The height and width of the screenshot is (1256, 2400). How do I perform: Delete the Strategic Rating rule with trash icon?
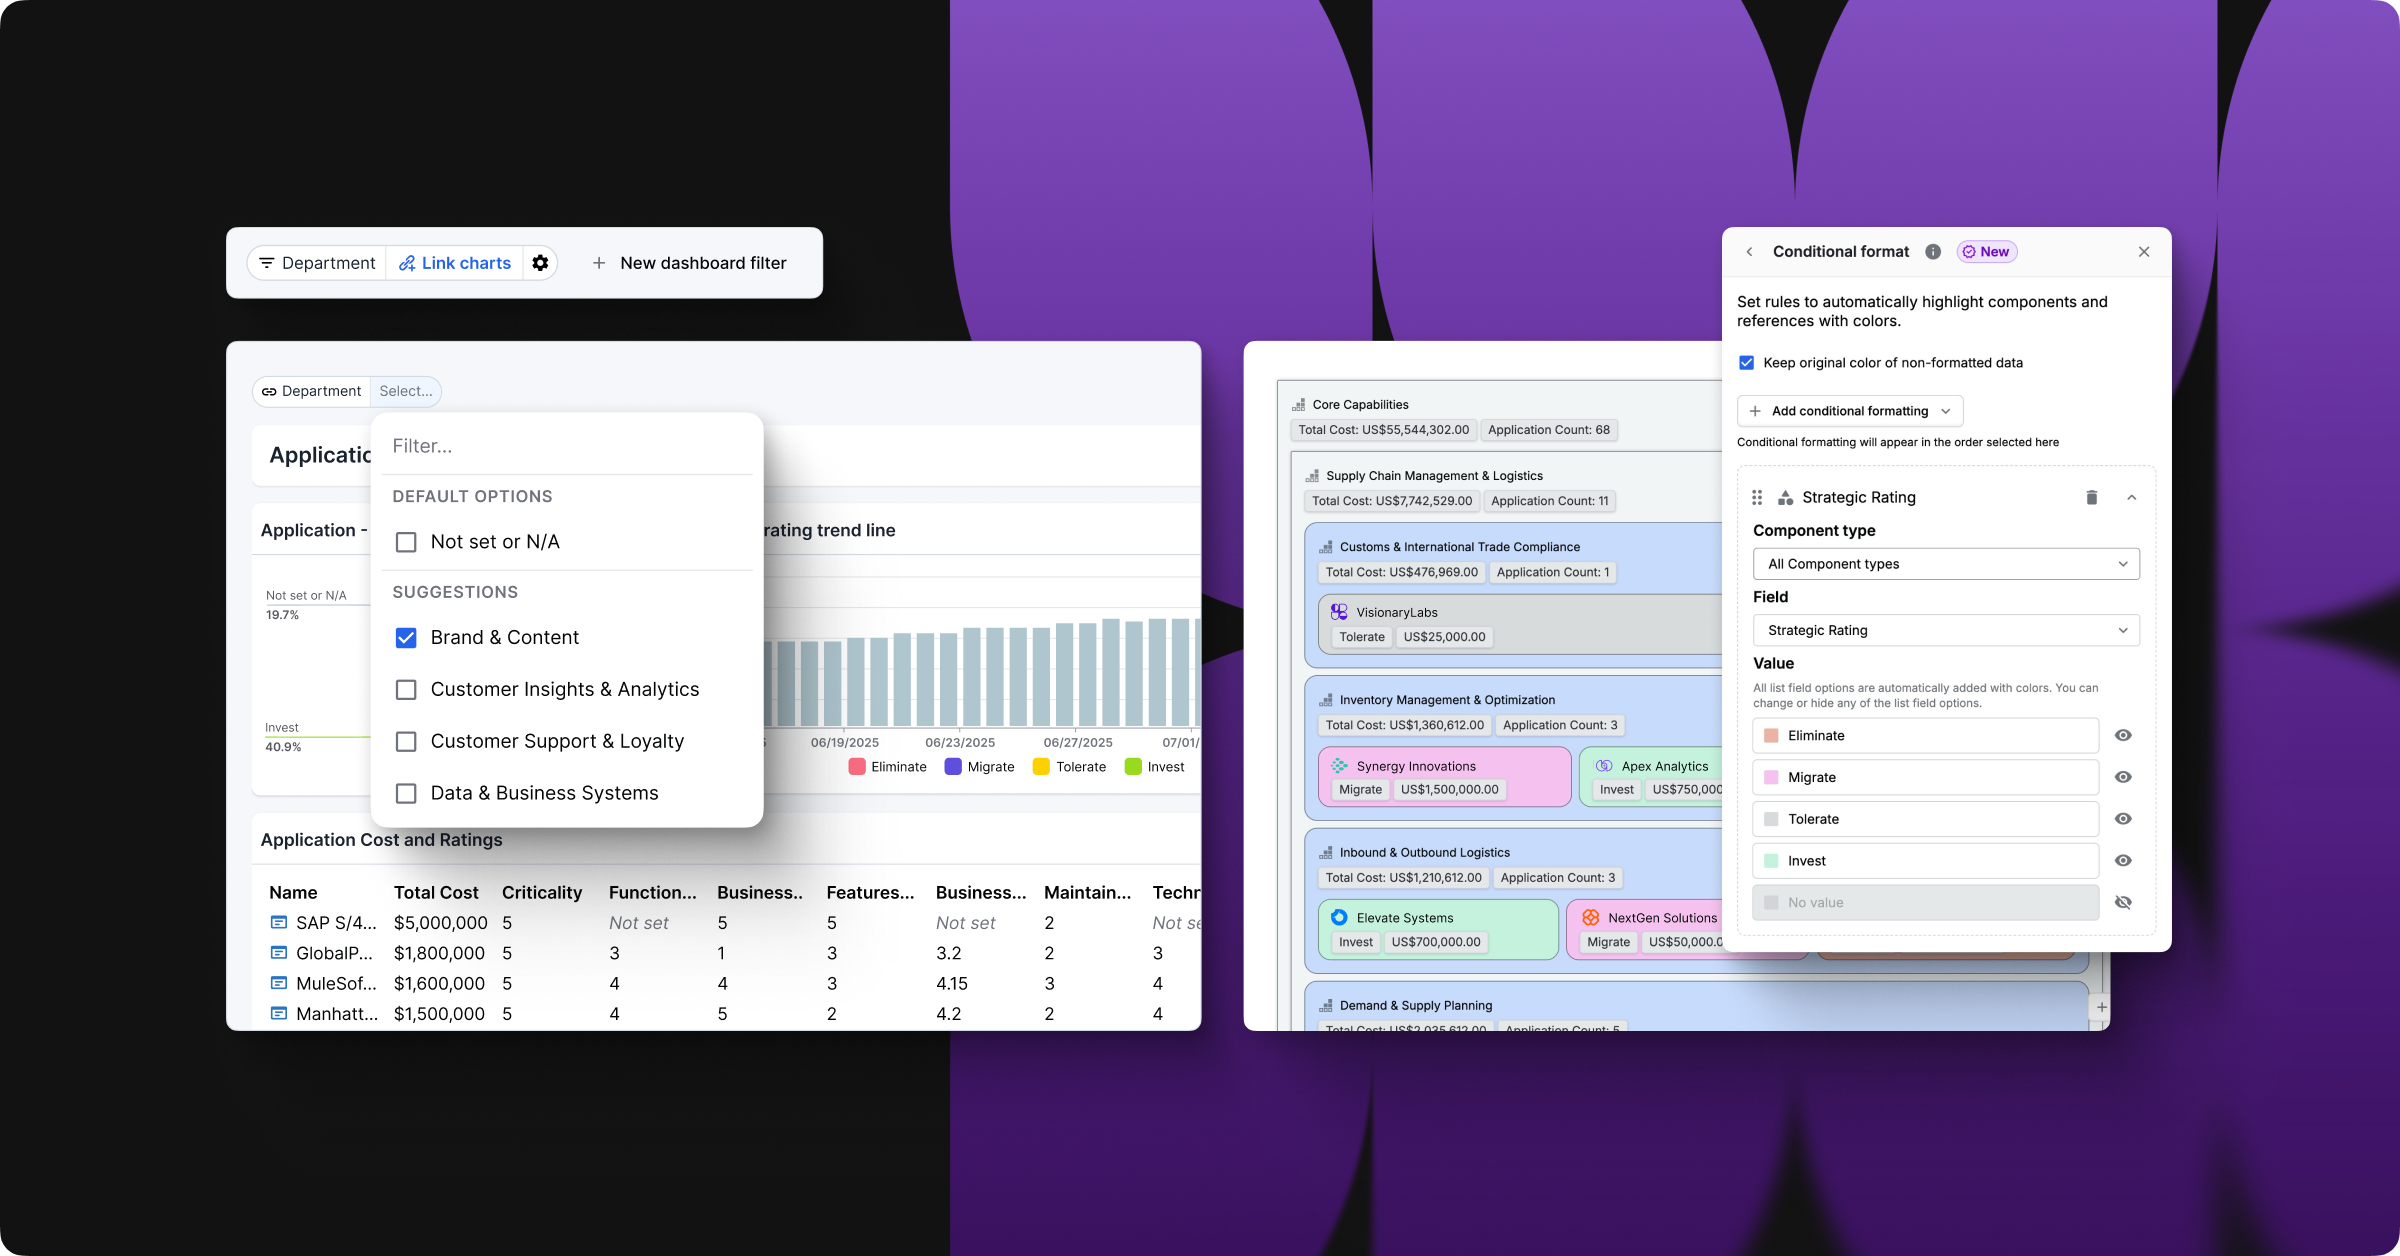[2091, 497]
